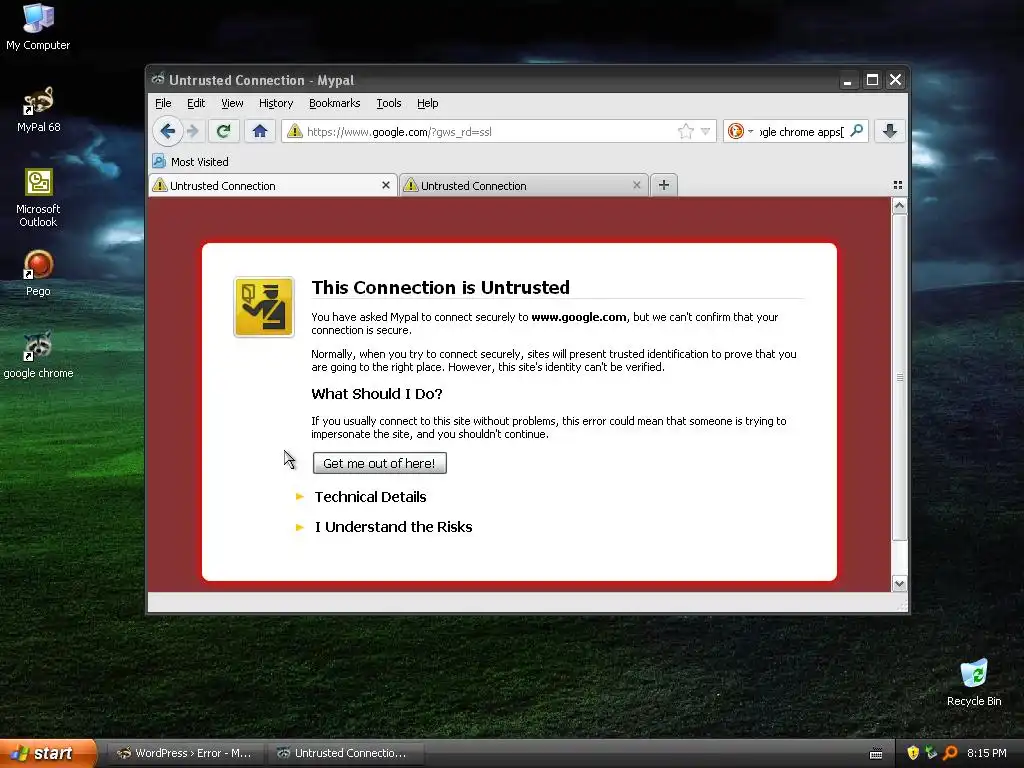Expand the Technical Details section
The height and width of the screenshot is (768, 1024).
[370, 497]
